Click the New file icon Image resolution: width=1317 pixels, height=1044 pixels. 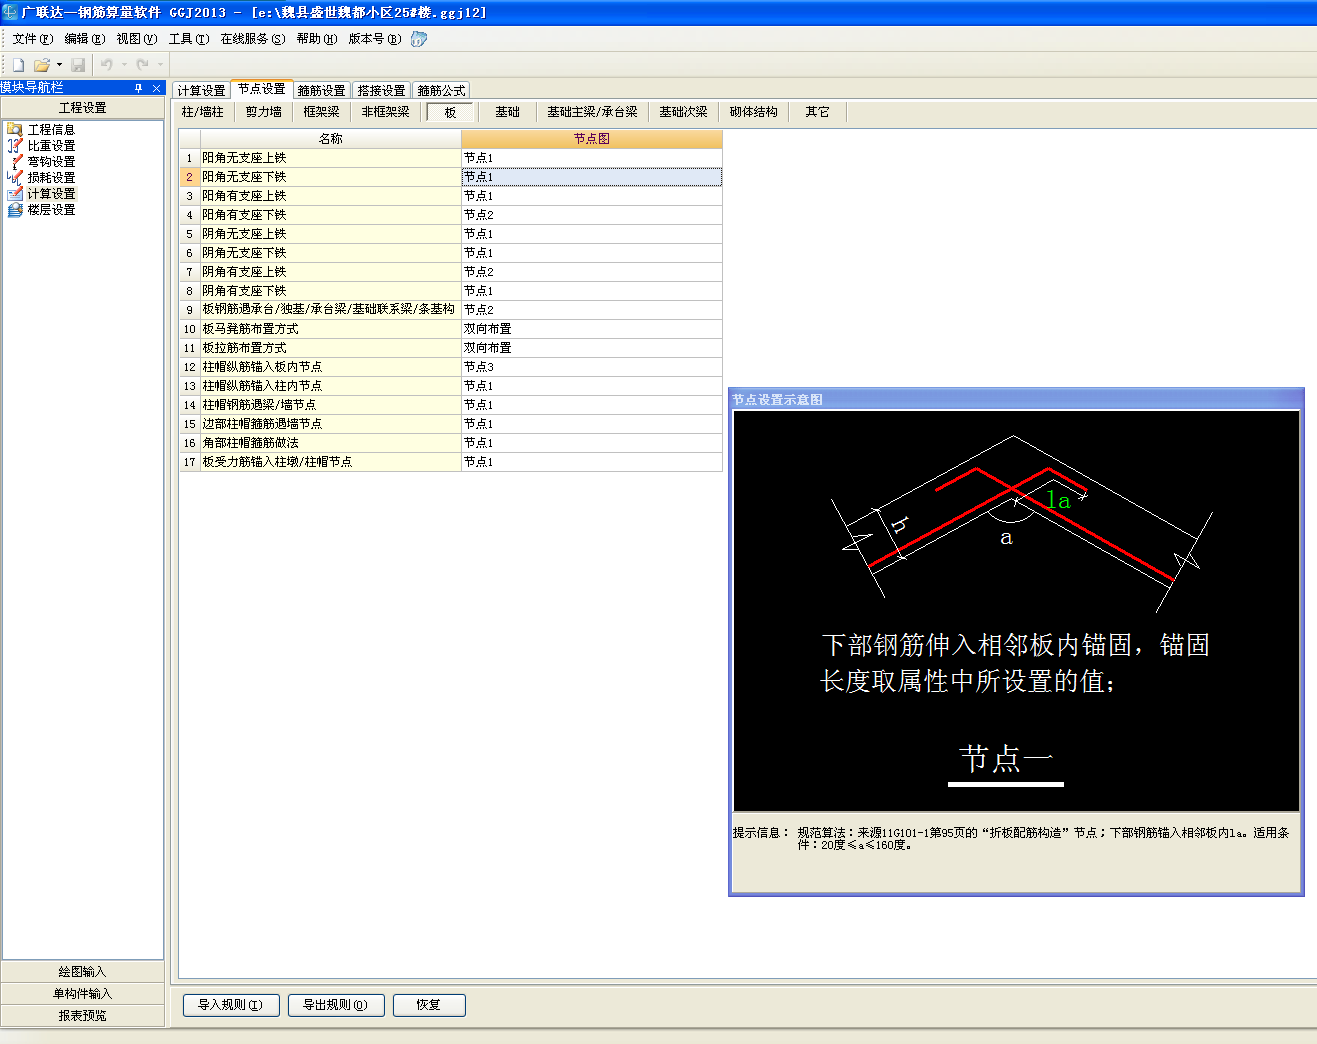(x=18, y=65)
